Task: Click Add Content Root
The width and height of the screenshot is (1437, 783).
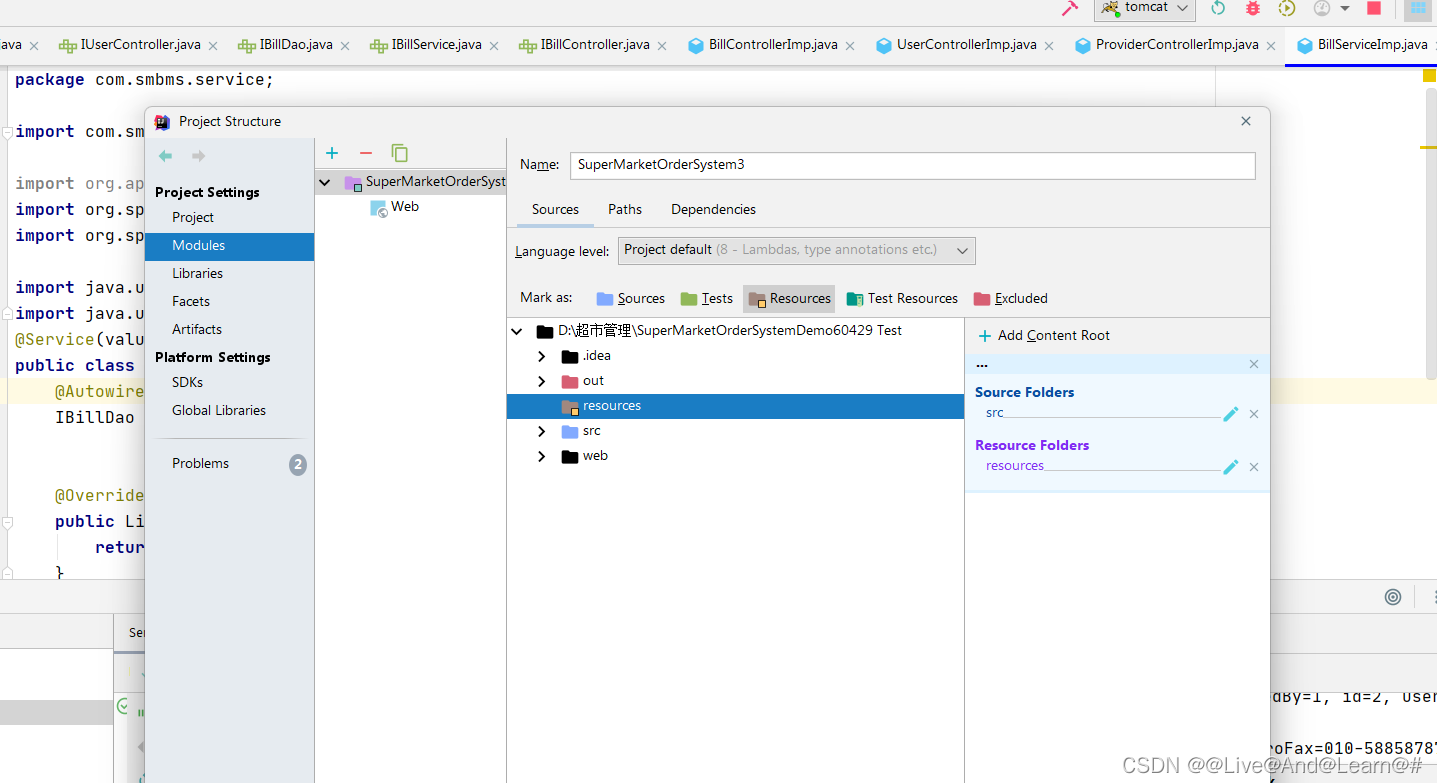Action: point(1043,335)
